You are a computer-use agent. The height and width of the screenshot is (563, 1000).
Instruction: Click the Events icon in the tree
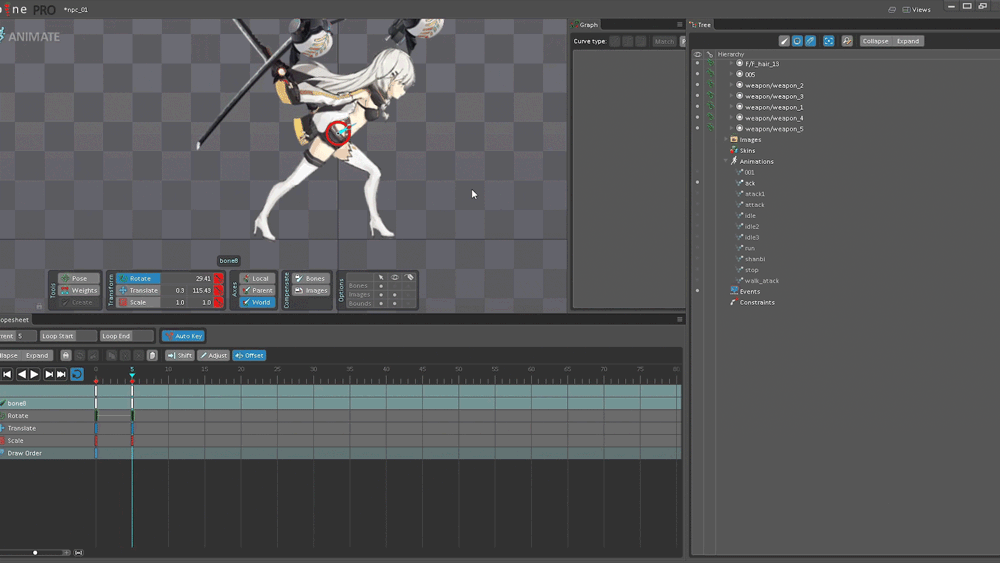[734, 291]
